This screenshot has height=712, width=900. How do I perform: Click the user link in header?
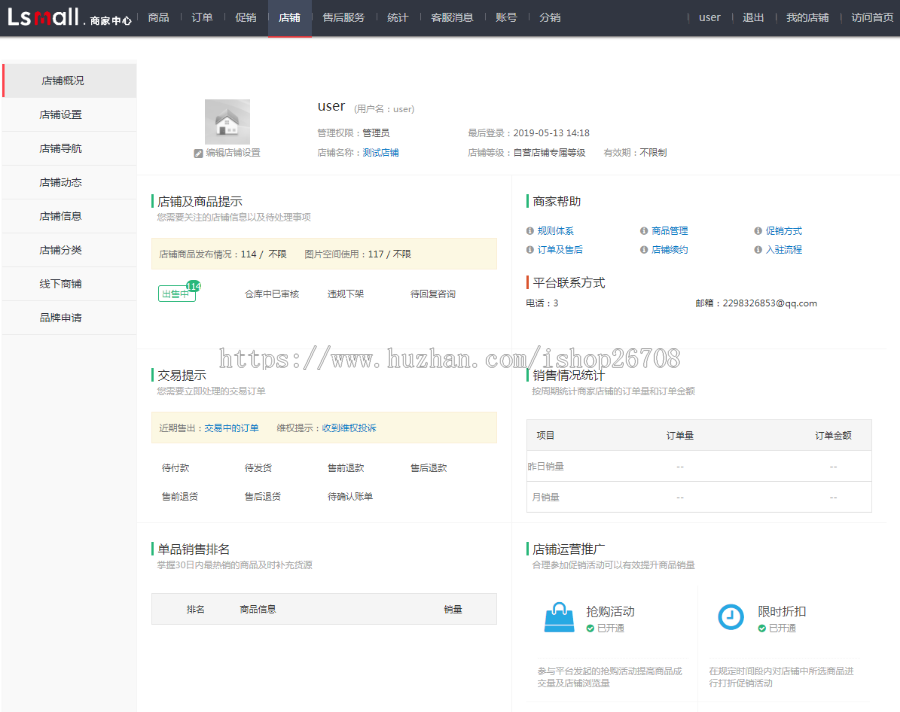[x=709, y=18]
